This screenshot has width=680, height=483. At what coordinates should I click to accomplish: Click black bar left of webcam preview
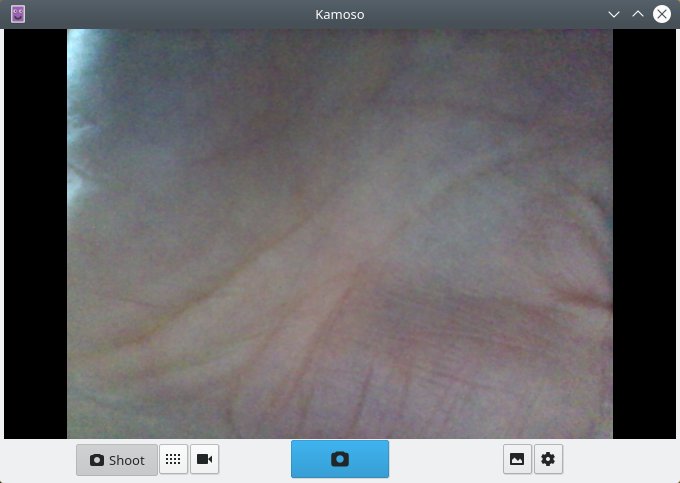point(35,234)
